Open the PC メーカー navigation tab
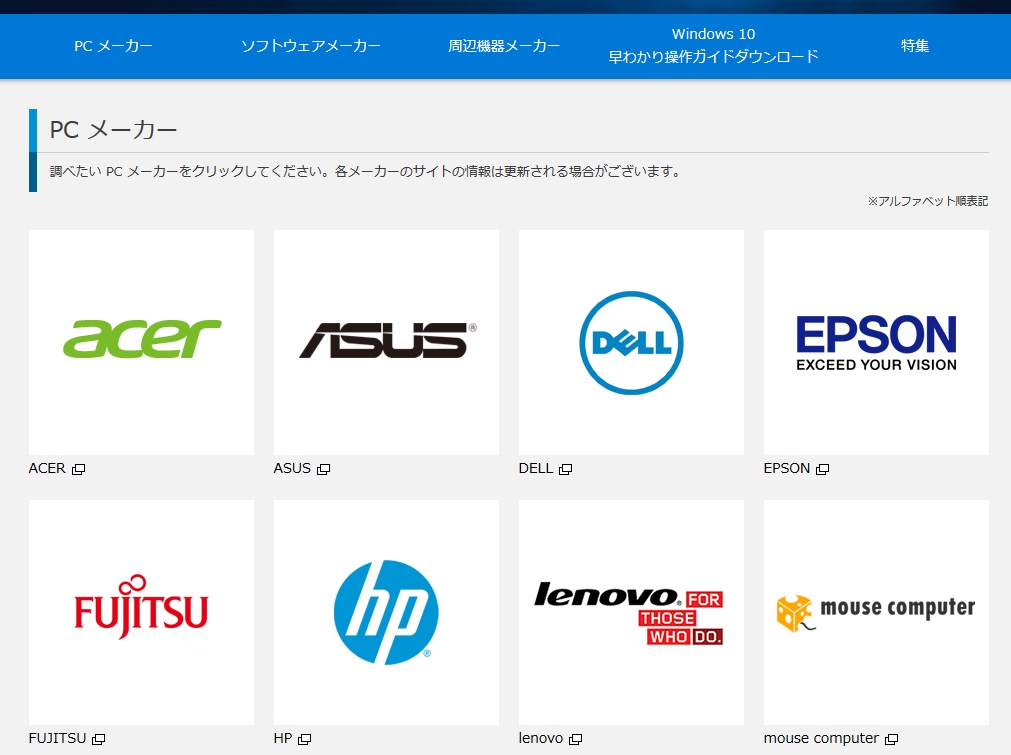This screenshot has height=755, width=1011. point(113,46)
